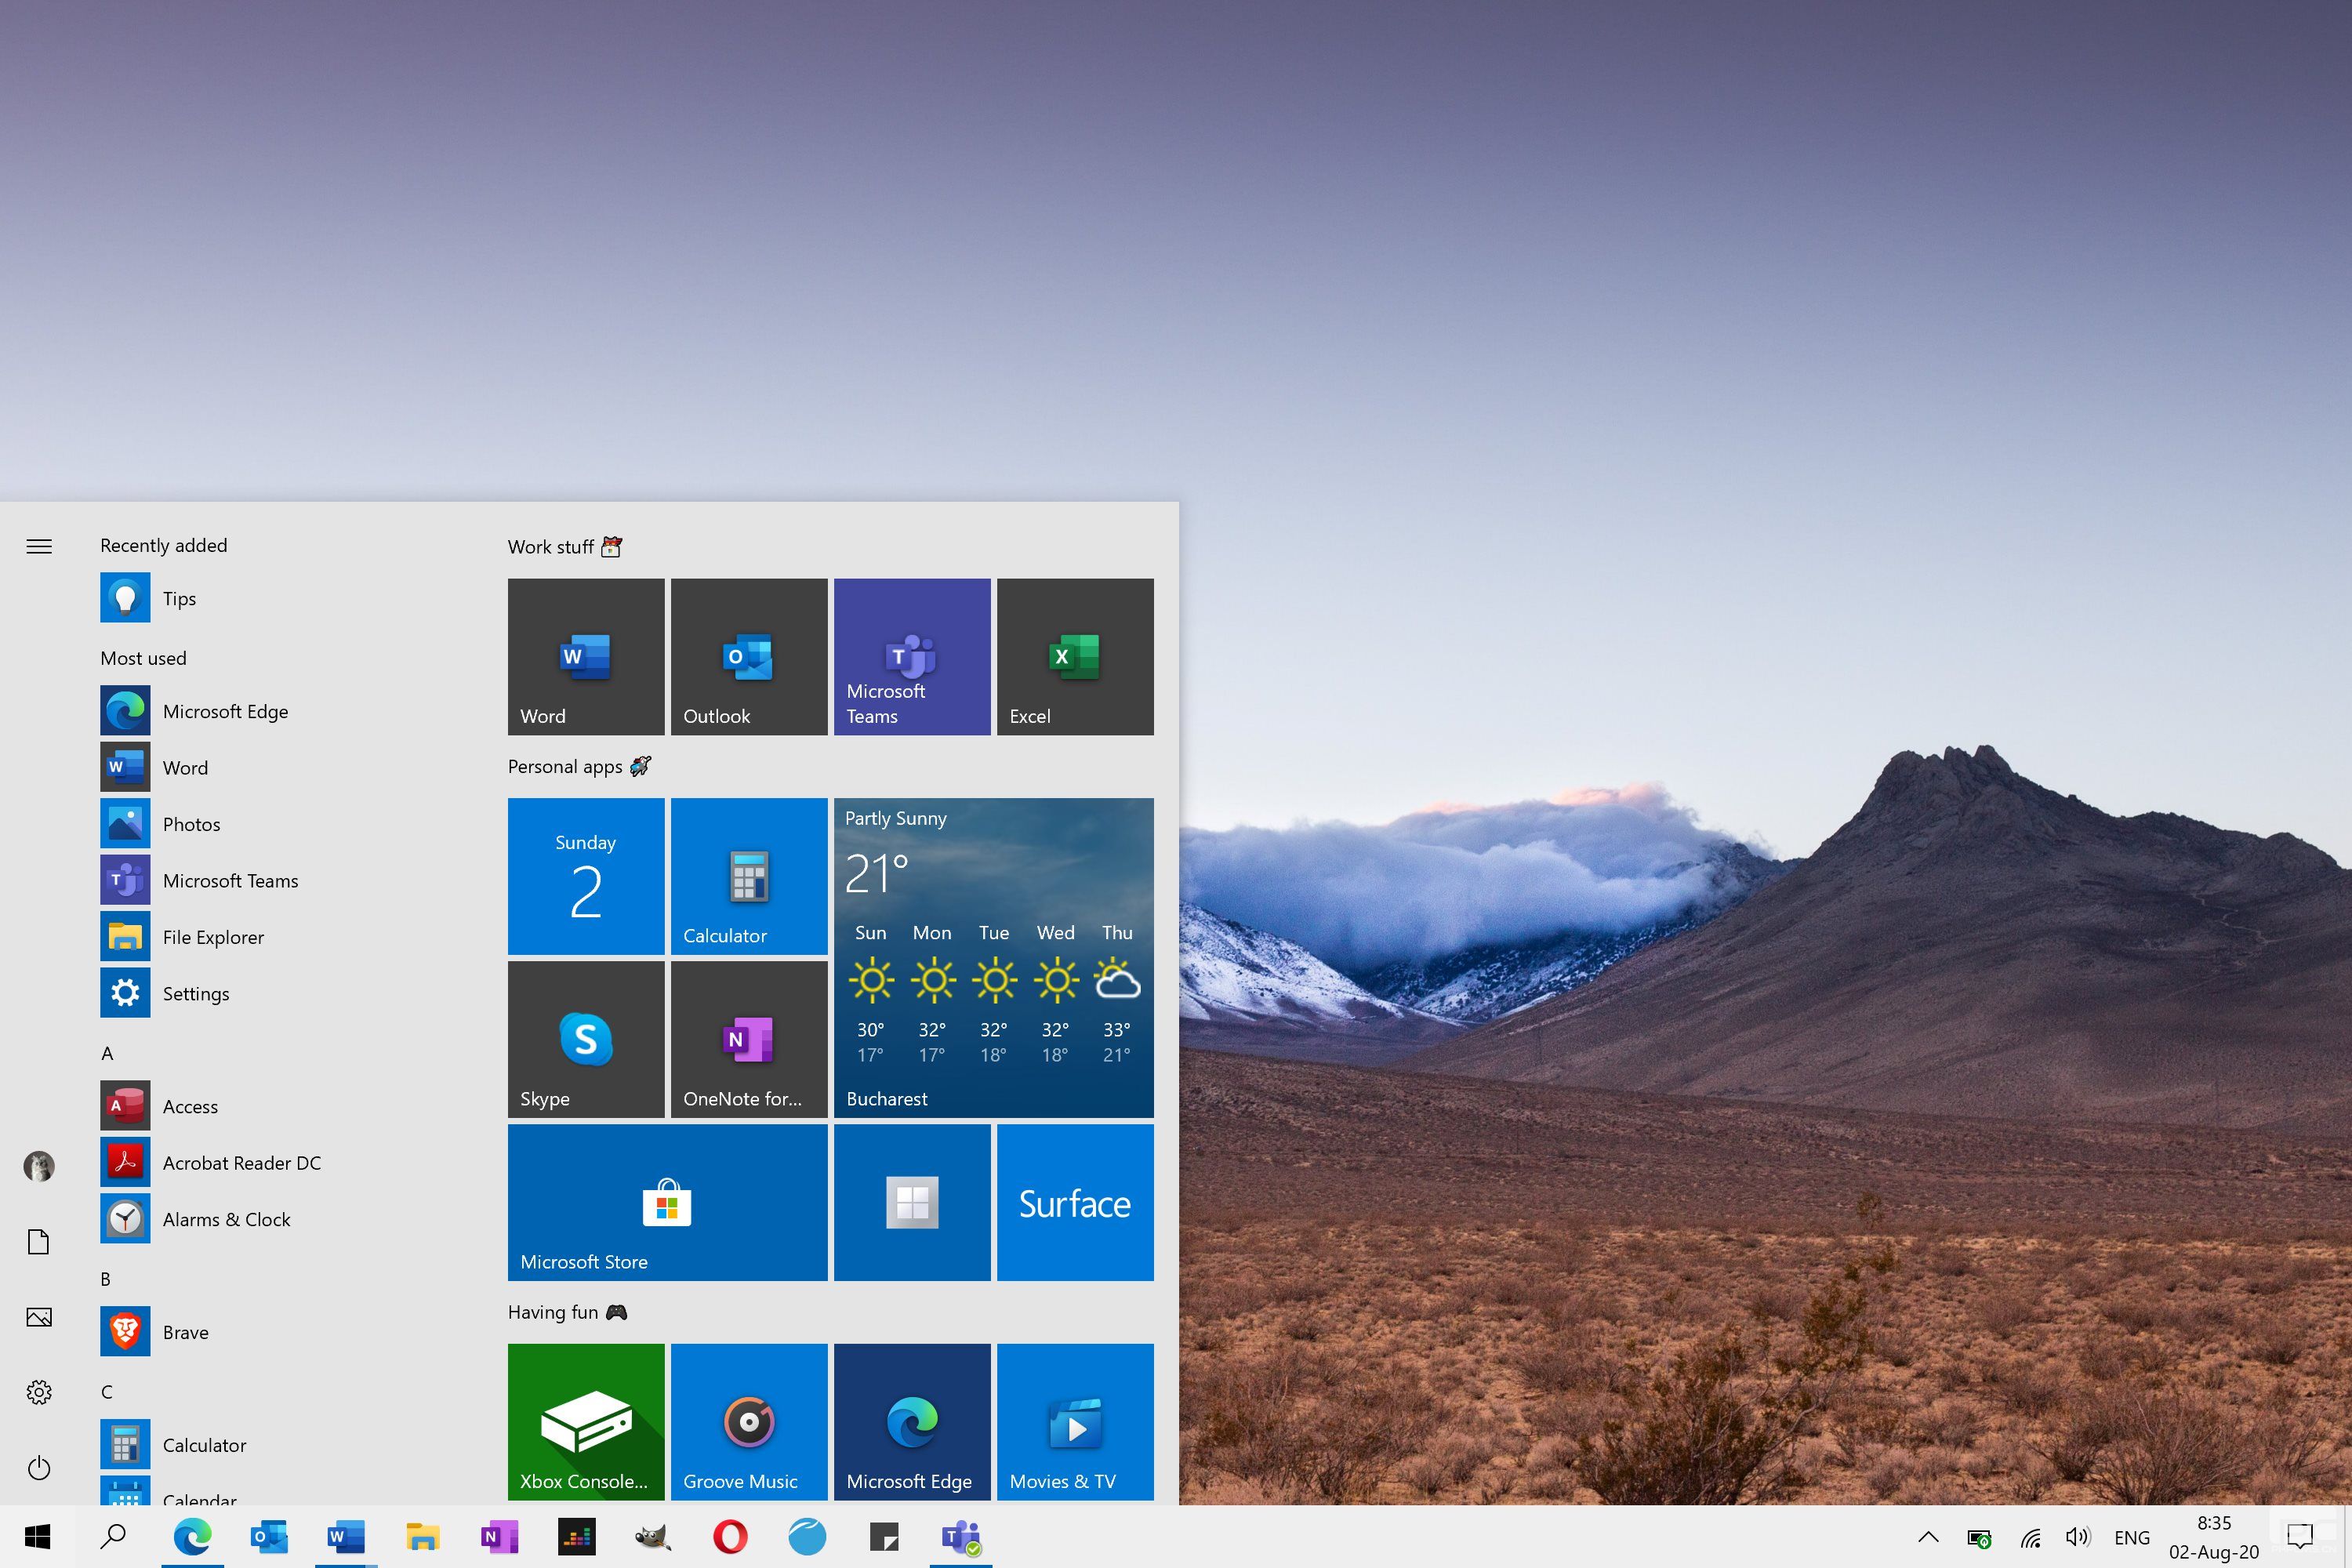Image resolution: width=2352 pixels, height=1568 pixels.
Task: Click the B section header in the app list
Action: coord(107,1278)
